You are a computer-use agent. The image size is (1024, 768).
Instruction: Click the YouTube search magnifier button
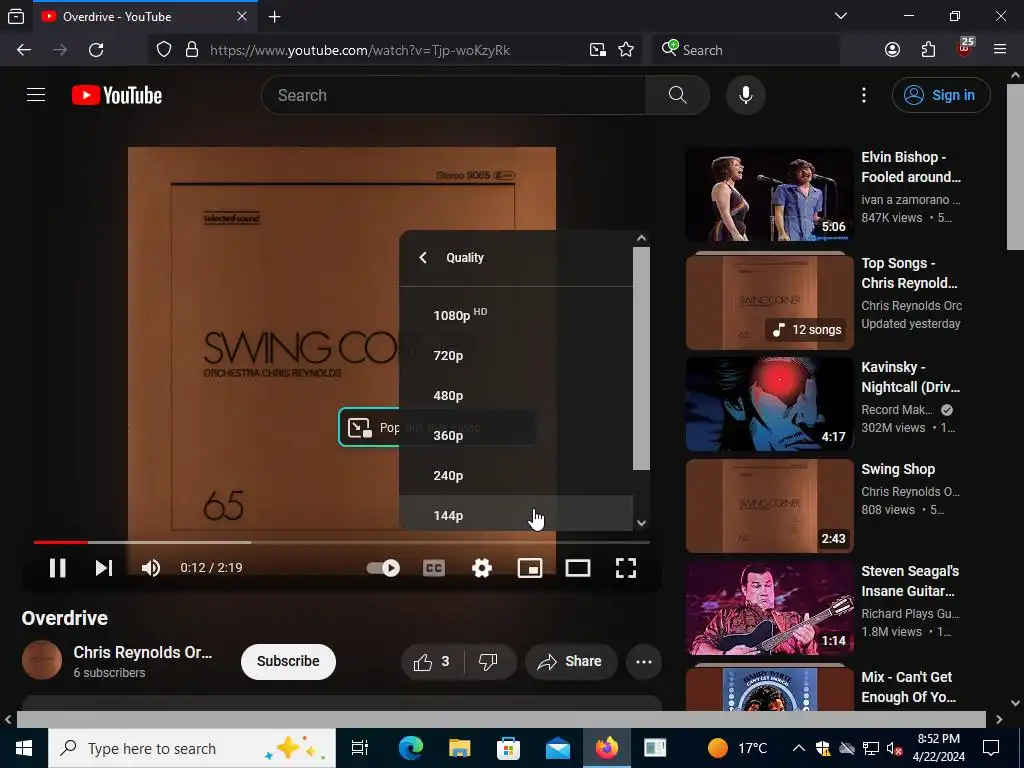[x=677, y=95]
